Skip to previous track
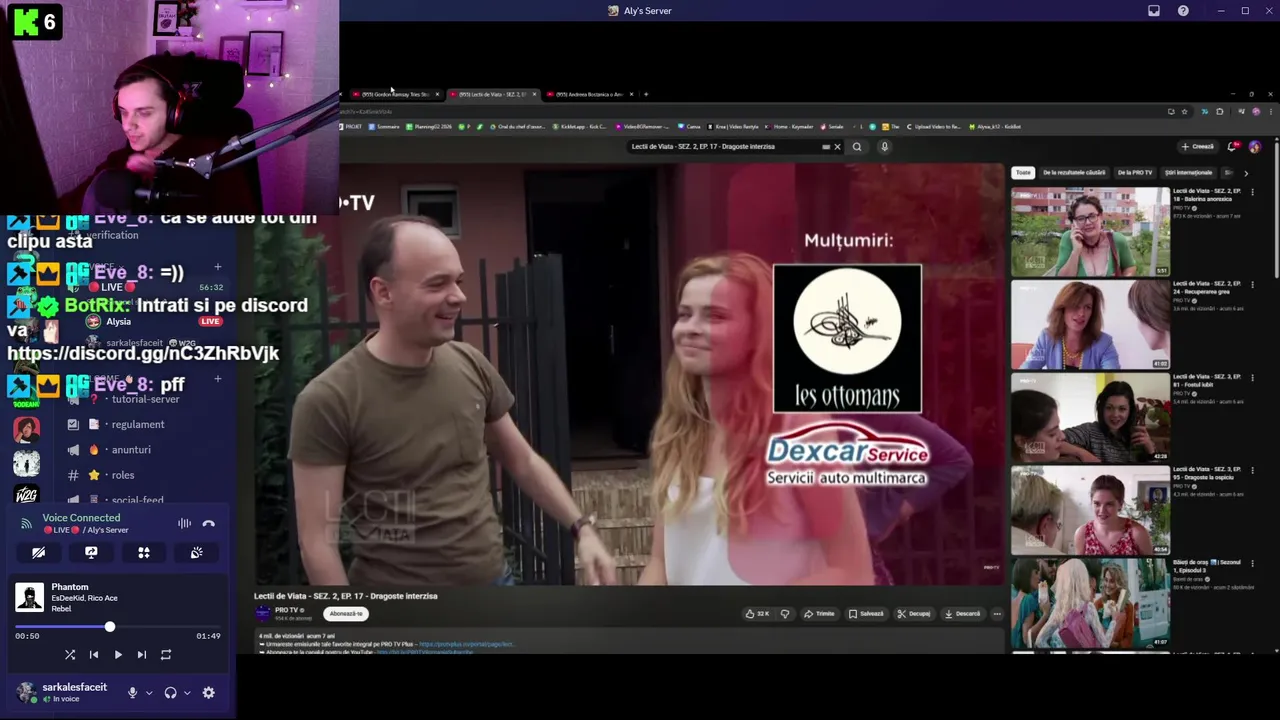The height and width of the screenshot is (720, 1280). coord(94,655)
